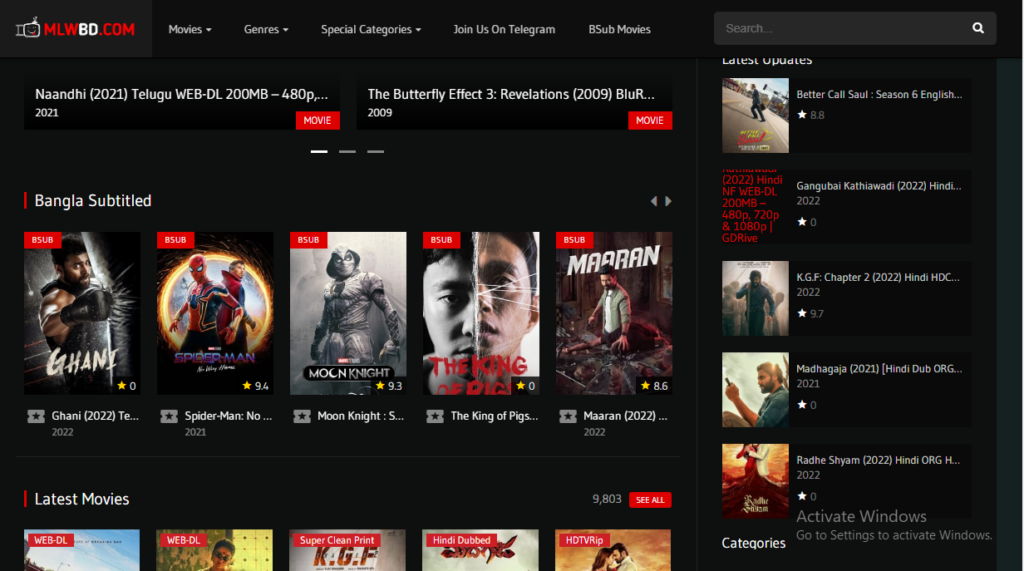Click SEE ALL for Latest Movies
This screenshot has height=571, width=1024.
[x=650, y=500]
